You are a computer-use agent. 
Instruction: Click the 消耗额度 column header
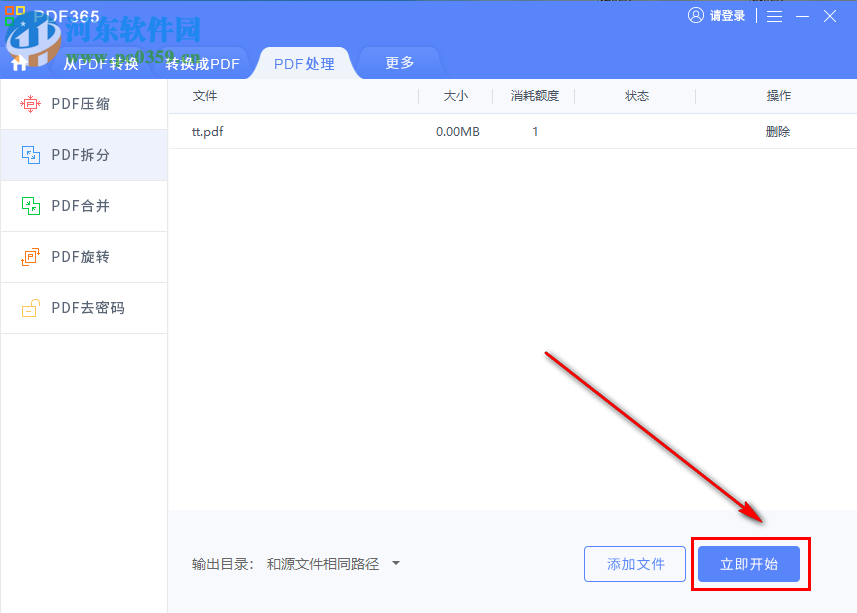tap(534, 96)
